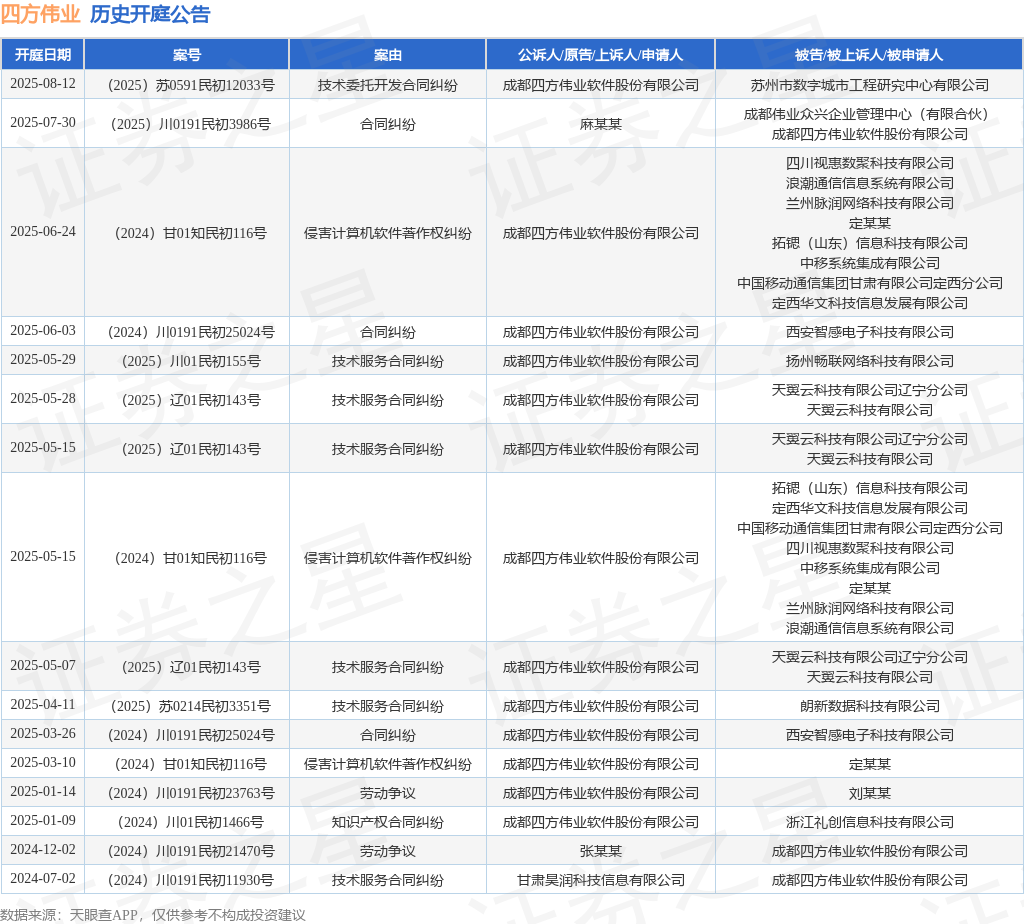Image resolution: width=1024 pixels, height=924 pixels.
Task: Click case number in the 2025-06-03 row
Action: pos(191,332)
